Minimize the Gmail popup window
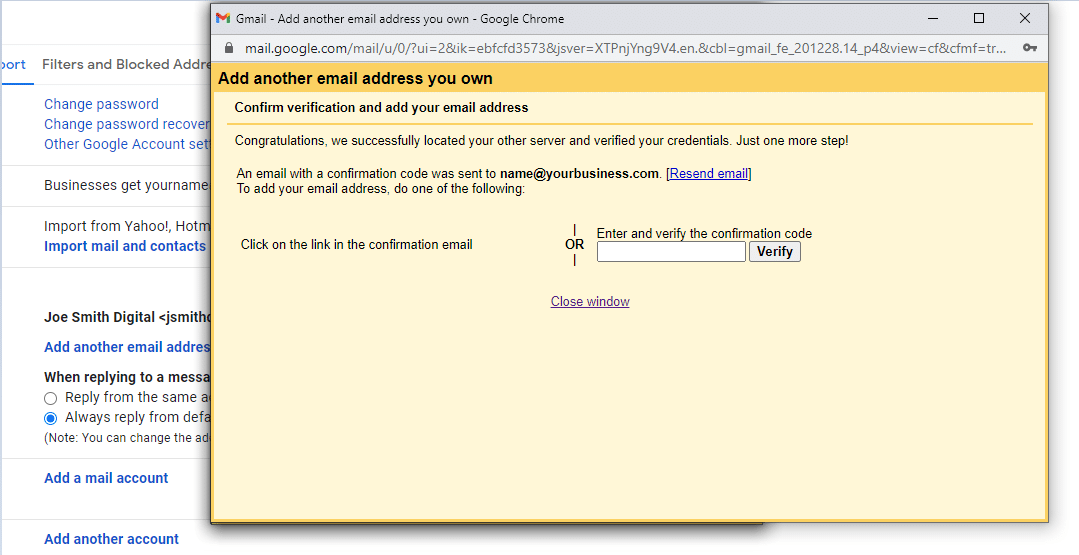 tap(932, 18)
